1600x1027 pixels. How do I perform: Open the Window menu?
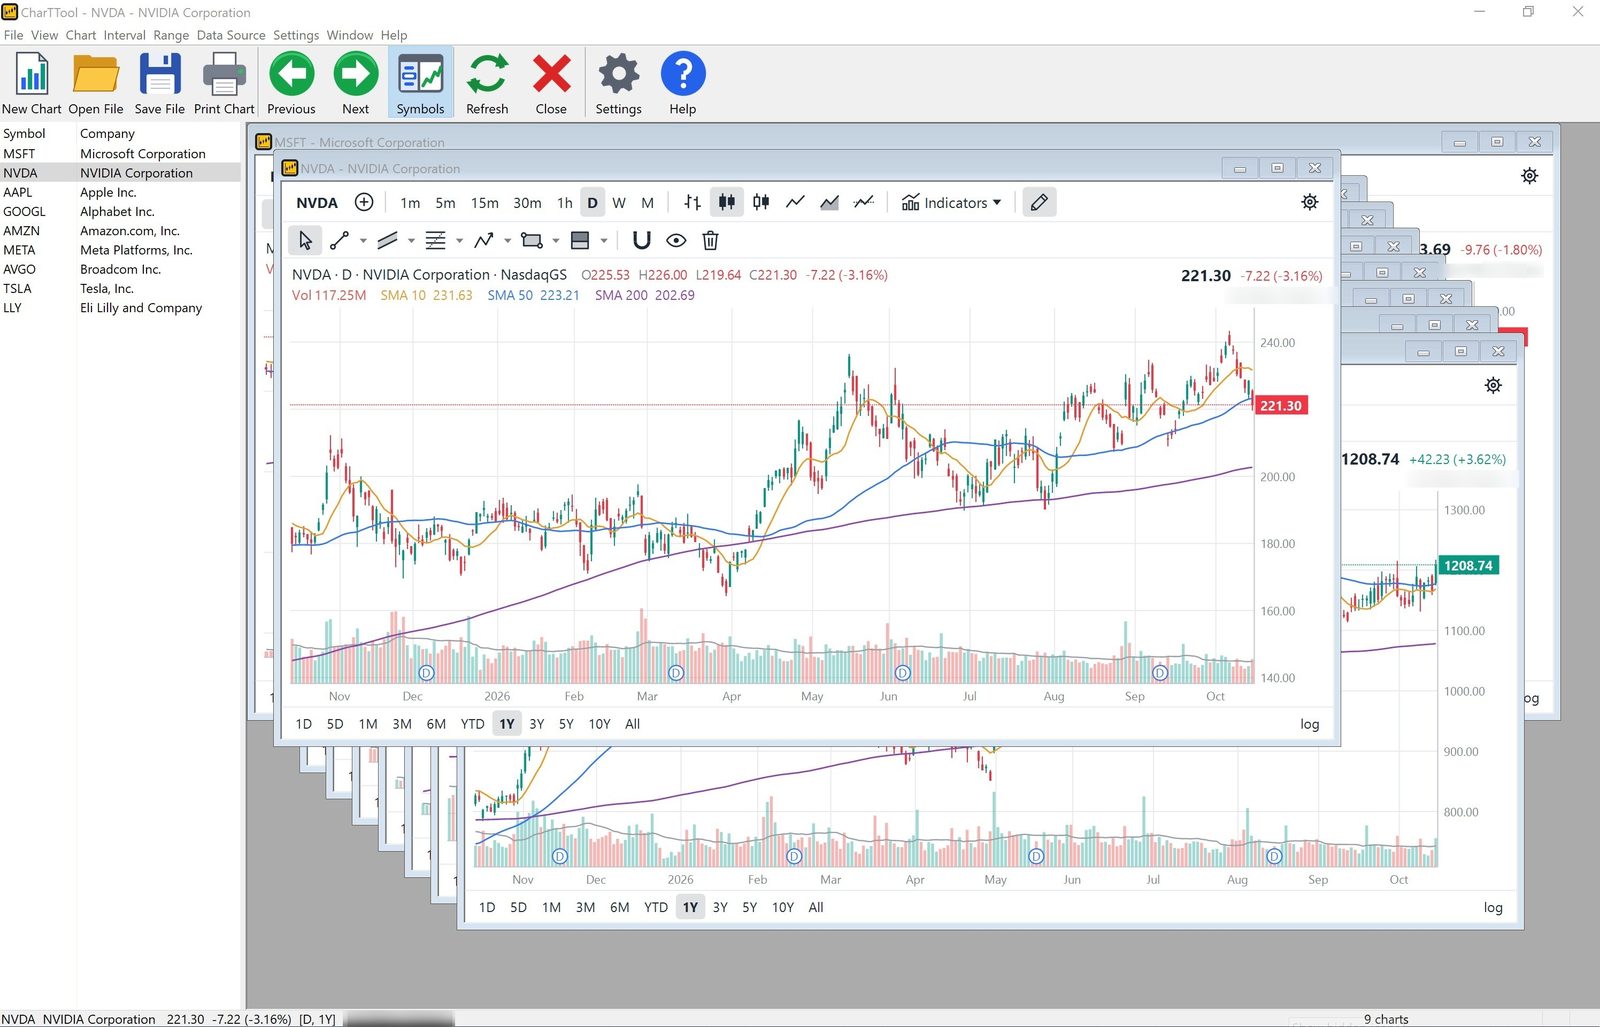tap(350, 35)
